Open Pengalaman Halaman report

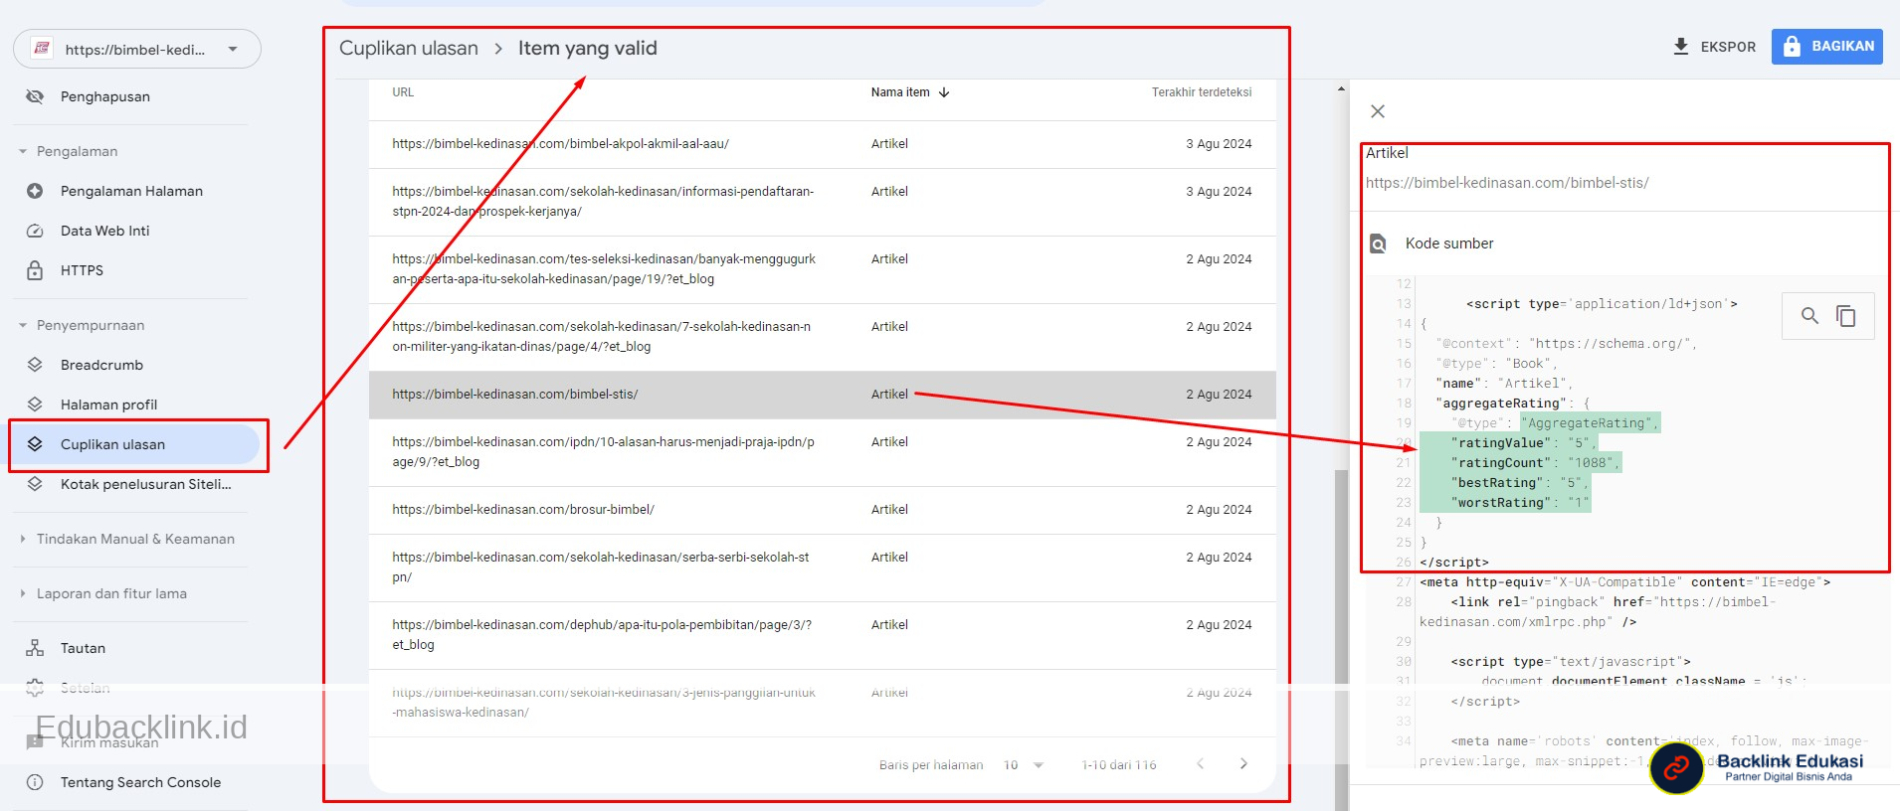click(x=131, y=191)
